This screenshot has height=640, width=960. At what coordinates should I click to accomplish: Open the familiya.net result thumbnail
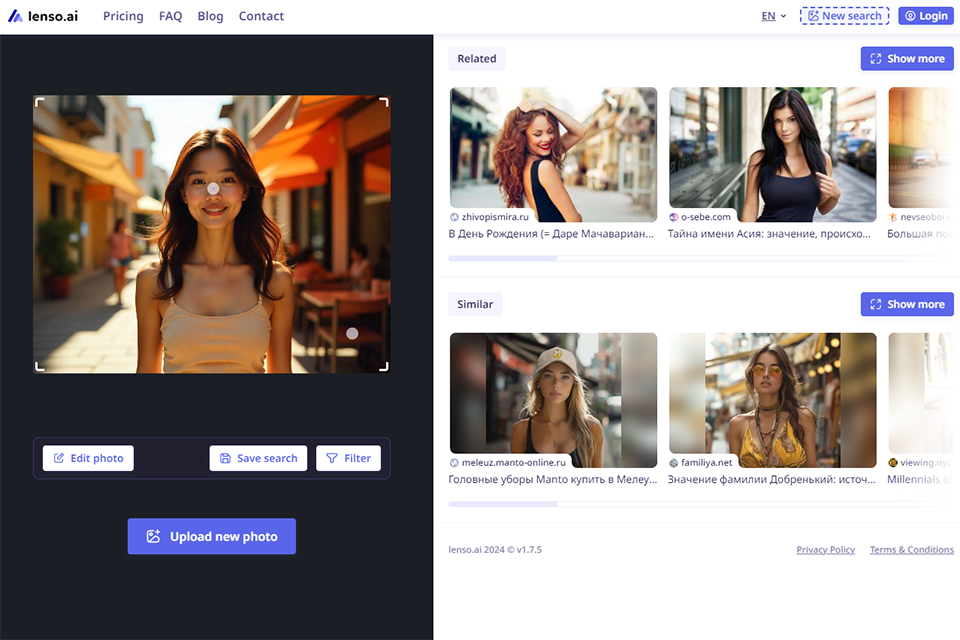(x=773, y=400)
